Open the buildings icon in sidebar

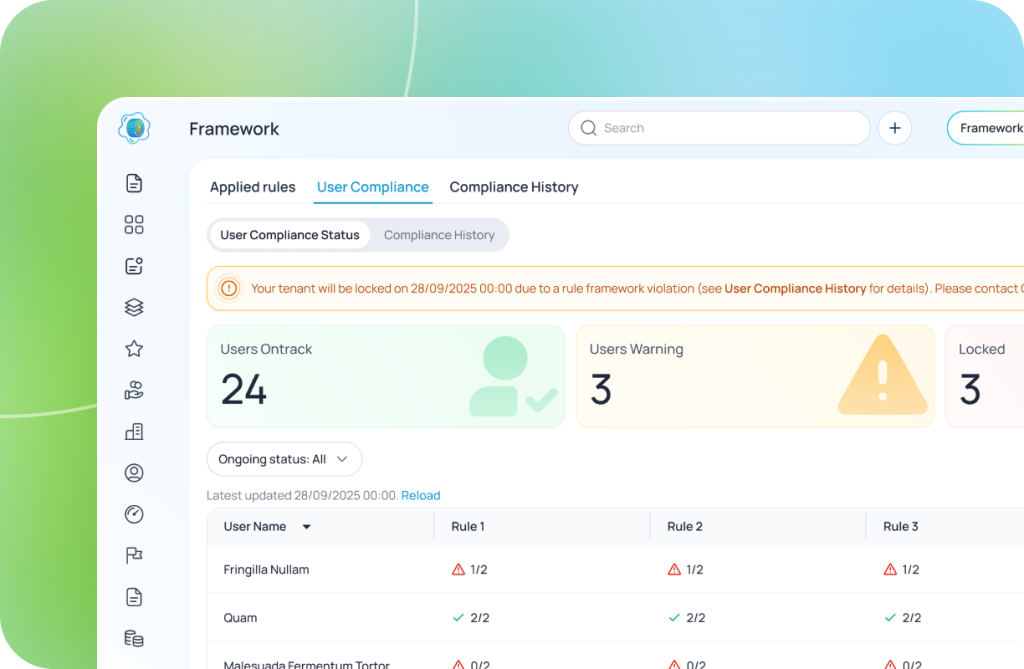134,432
